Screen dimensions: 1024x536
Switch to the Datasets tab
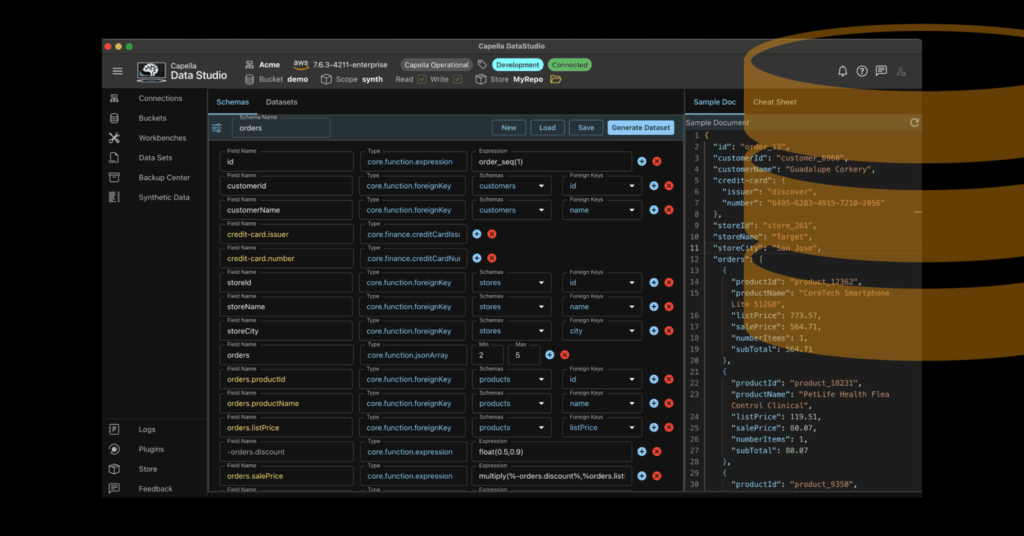pos(281,102)
